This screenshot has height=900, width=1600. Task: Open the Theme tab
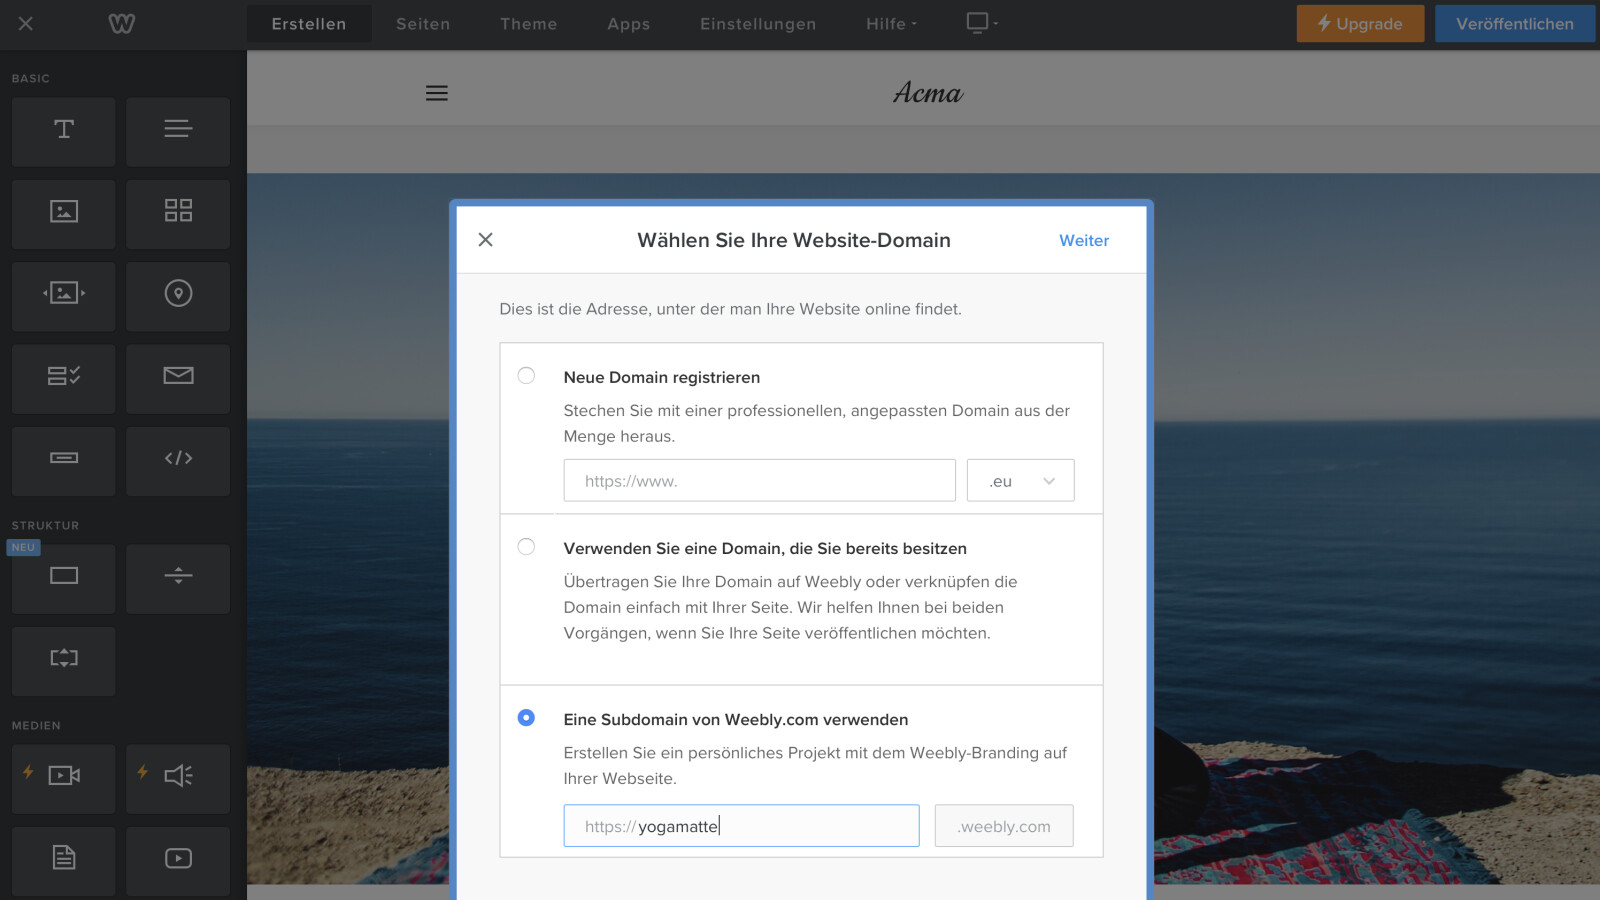coord(529,24)
